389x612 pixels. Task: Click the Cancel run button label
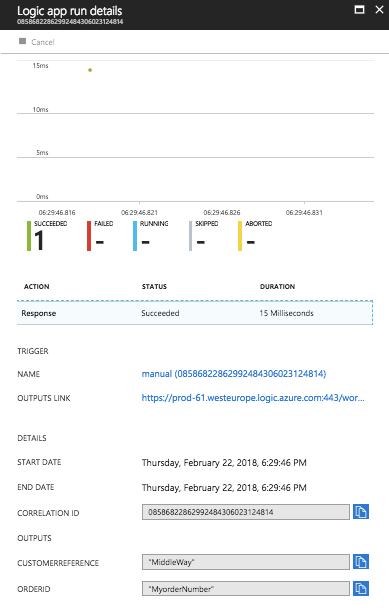43,42
